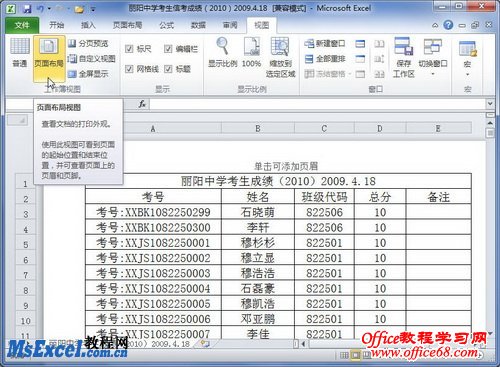The height and width of the screenshot is (367, 500).
Task: Click the Undo arrow in quick access toolbar
Action: click(40, 9)
